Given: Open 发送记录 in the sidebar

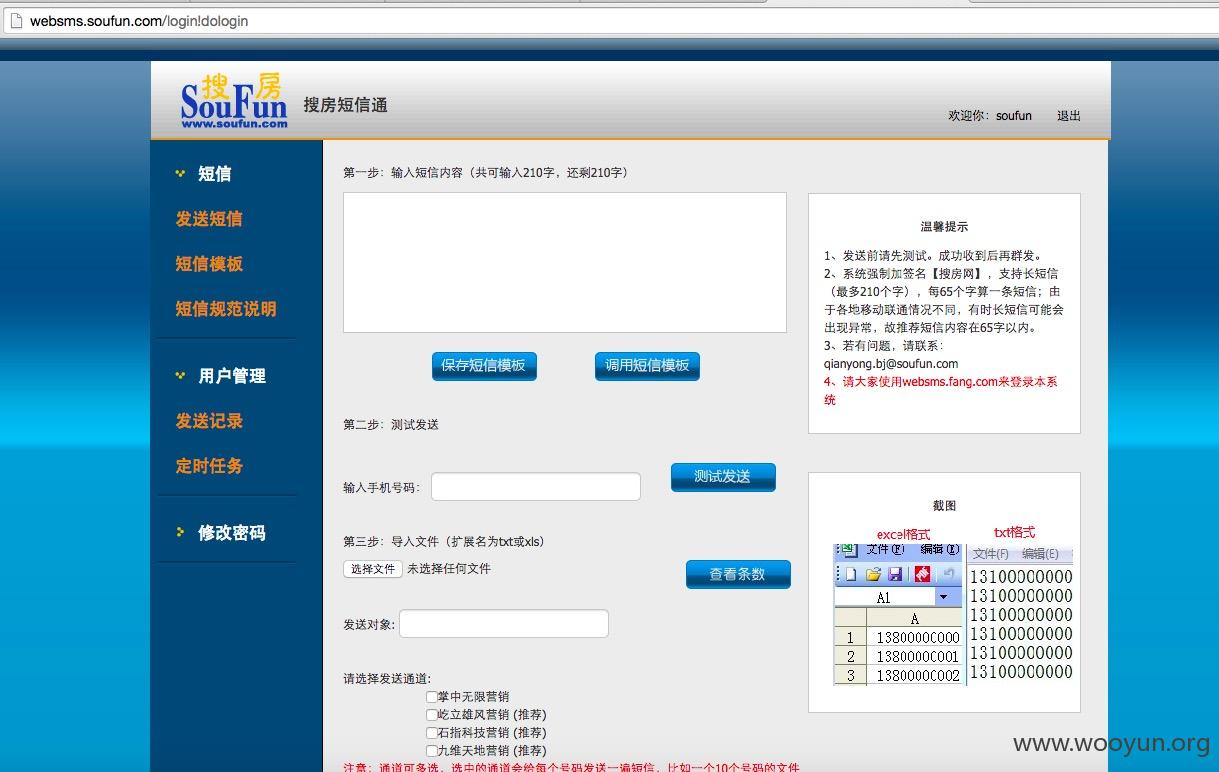Looking at the screenshot, I should (209, 421).
